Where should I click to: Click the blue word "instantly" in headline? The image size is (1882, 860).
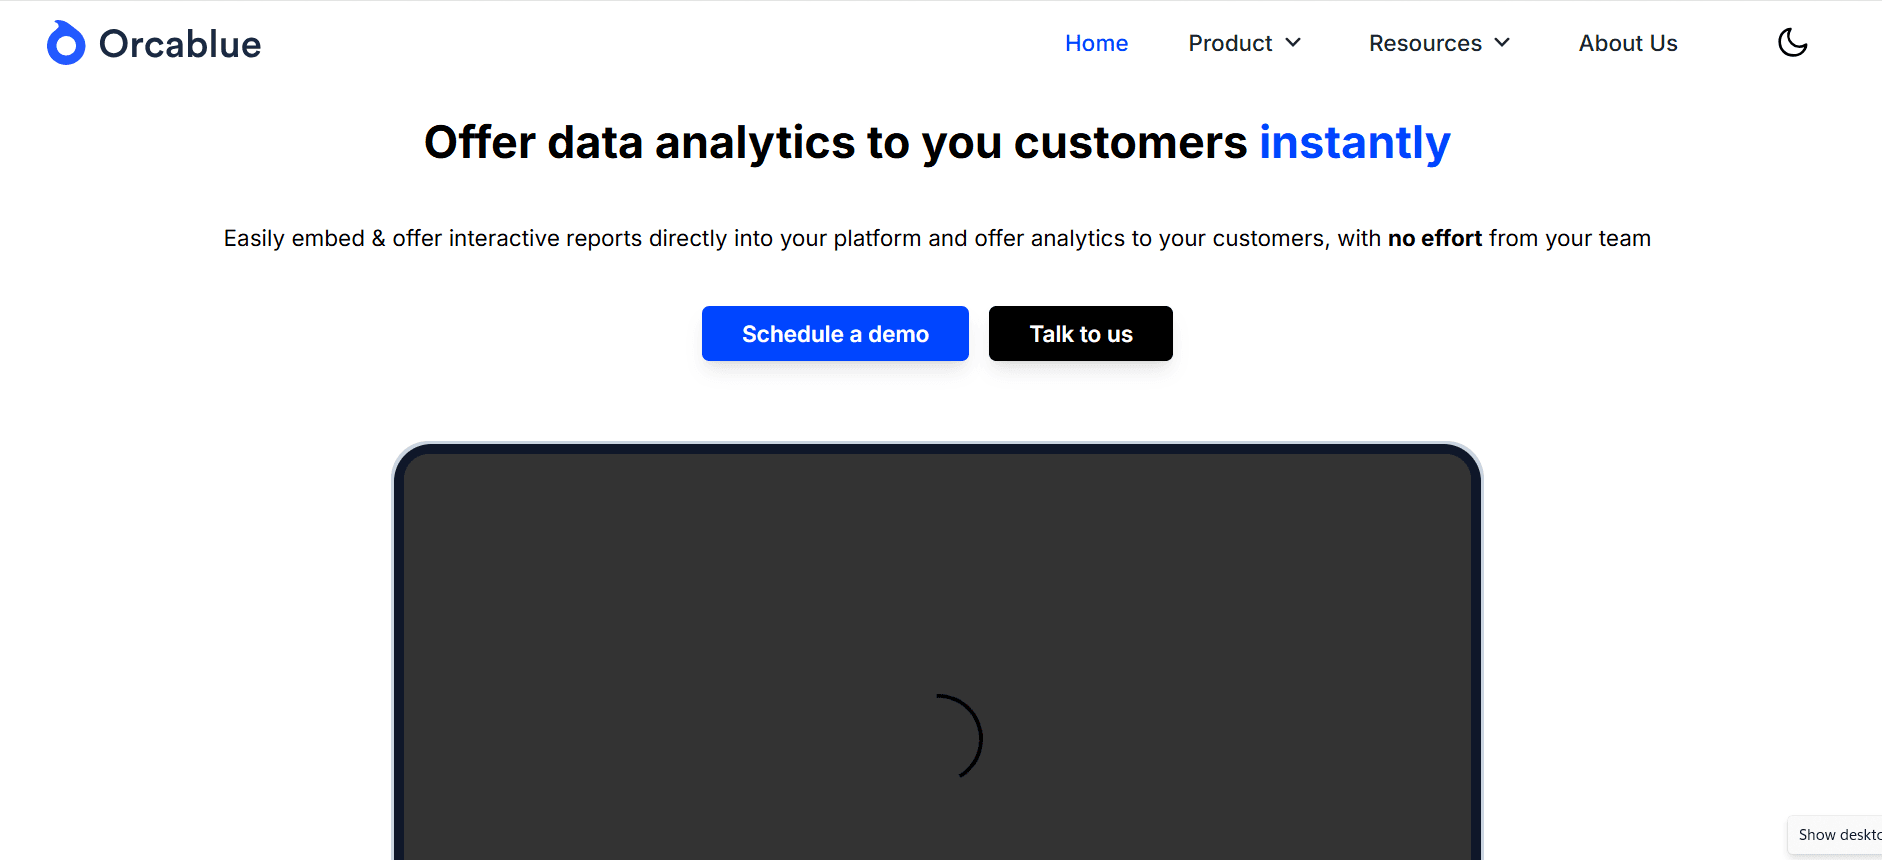point(1354,143)
